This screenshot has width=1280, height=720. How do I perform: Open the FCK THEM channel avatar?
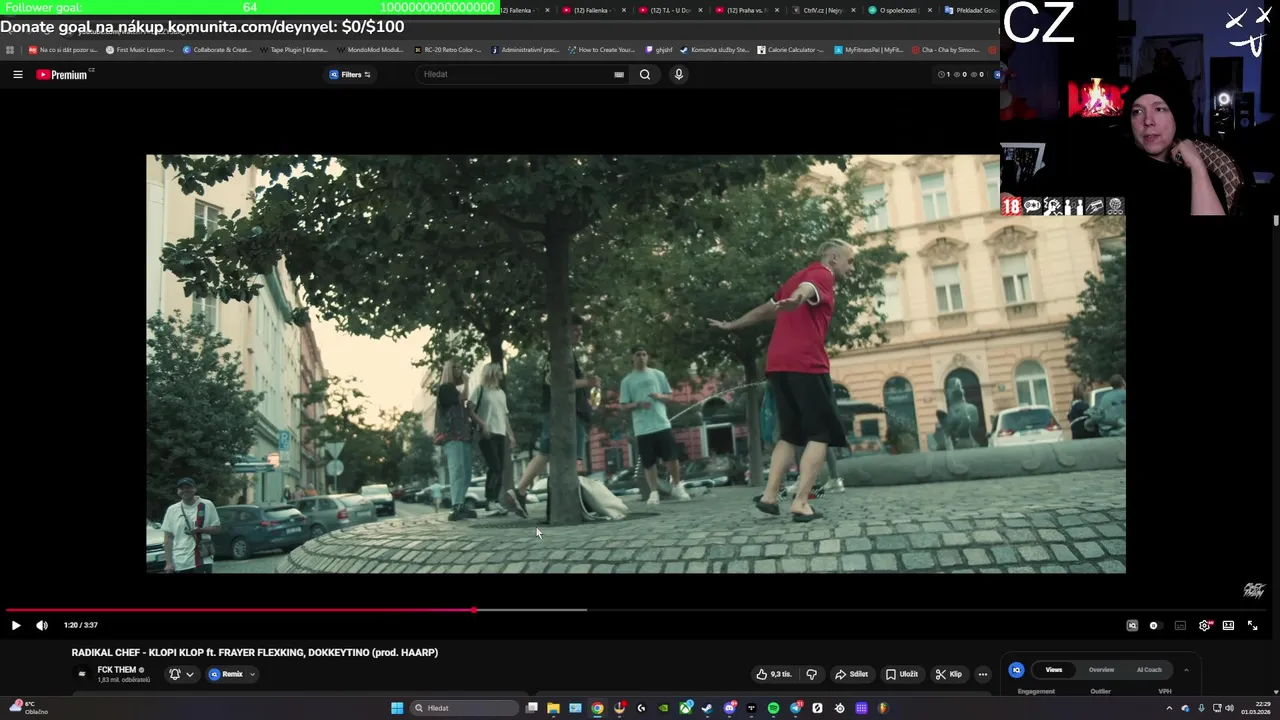click(82, 674)
